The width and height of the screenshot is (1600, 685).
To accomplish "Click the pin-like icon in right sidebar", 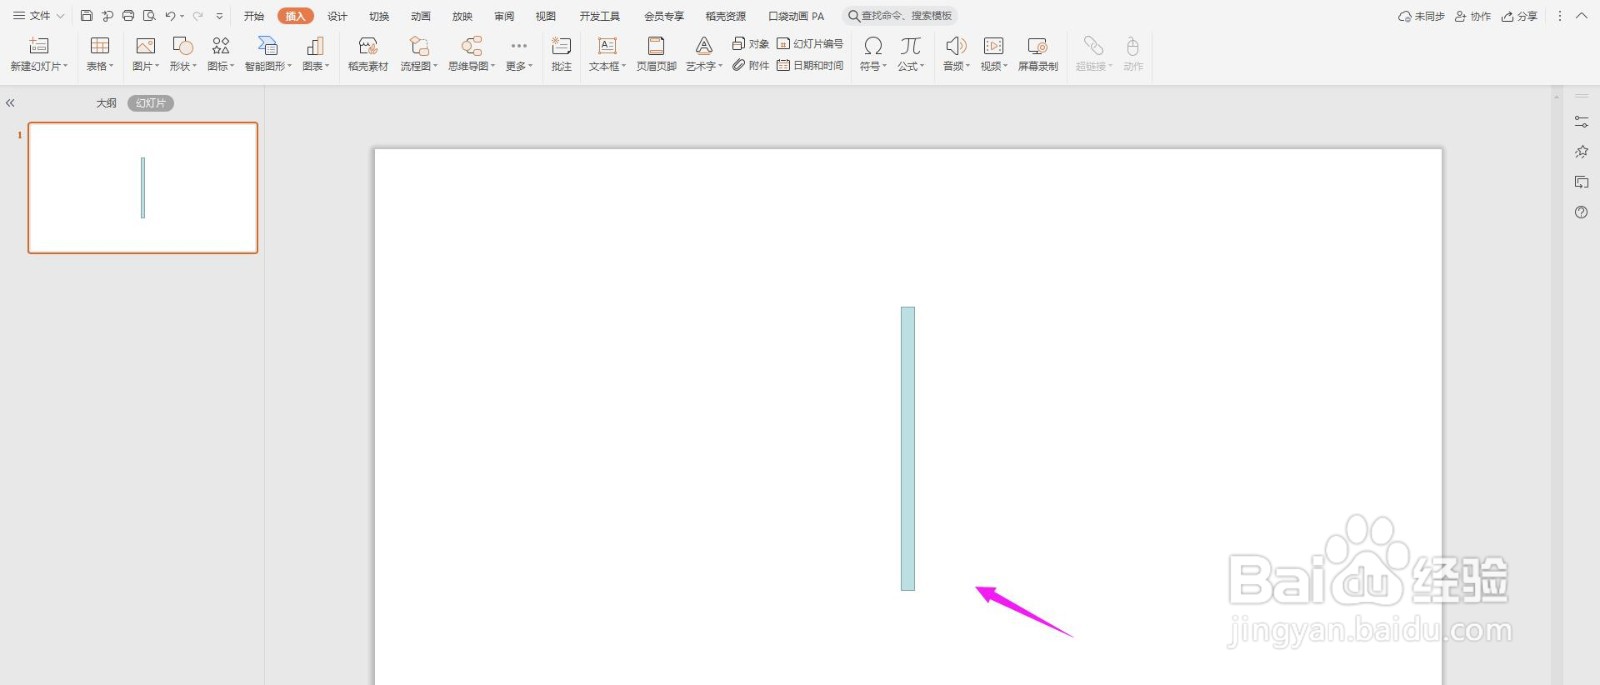I will tap(1581, 152).
